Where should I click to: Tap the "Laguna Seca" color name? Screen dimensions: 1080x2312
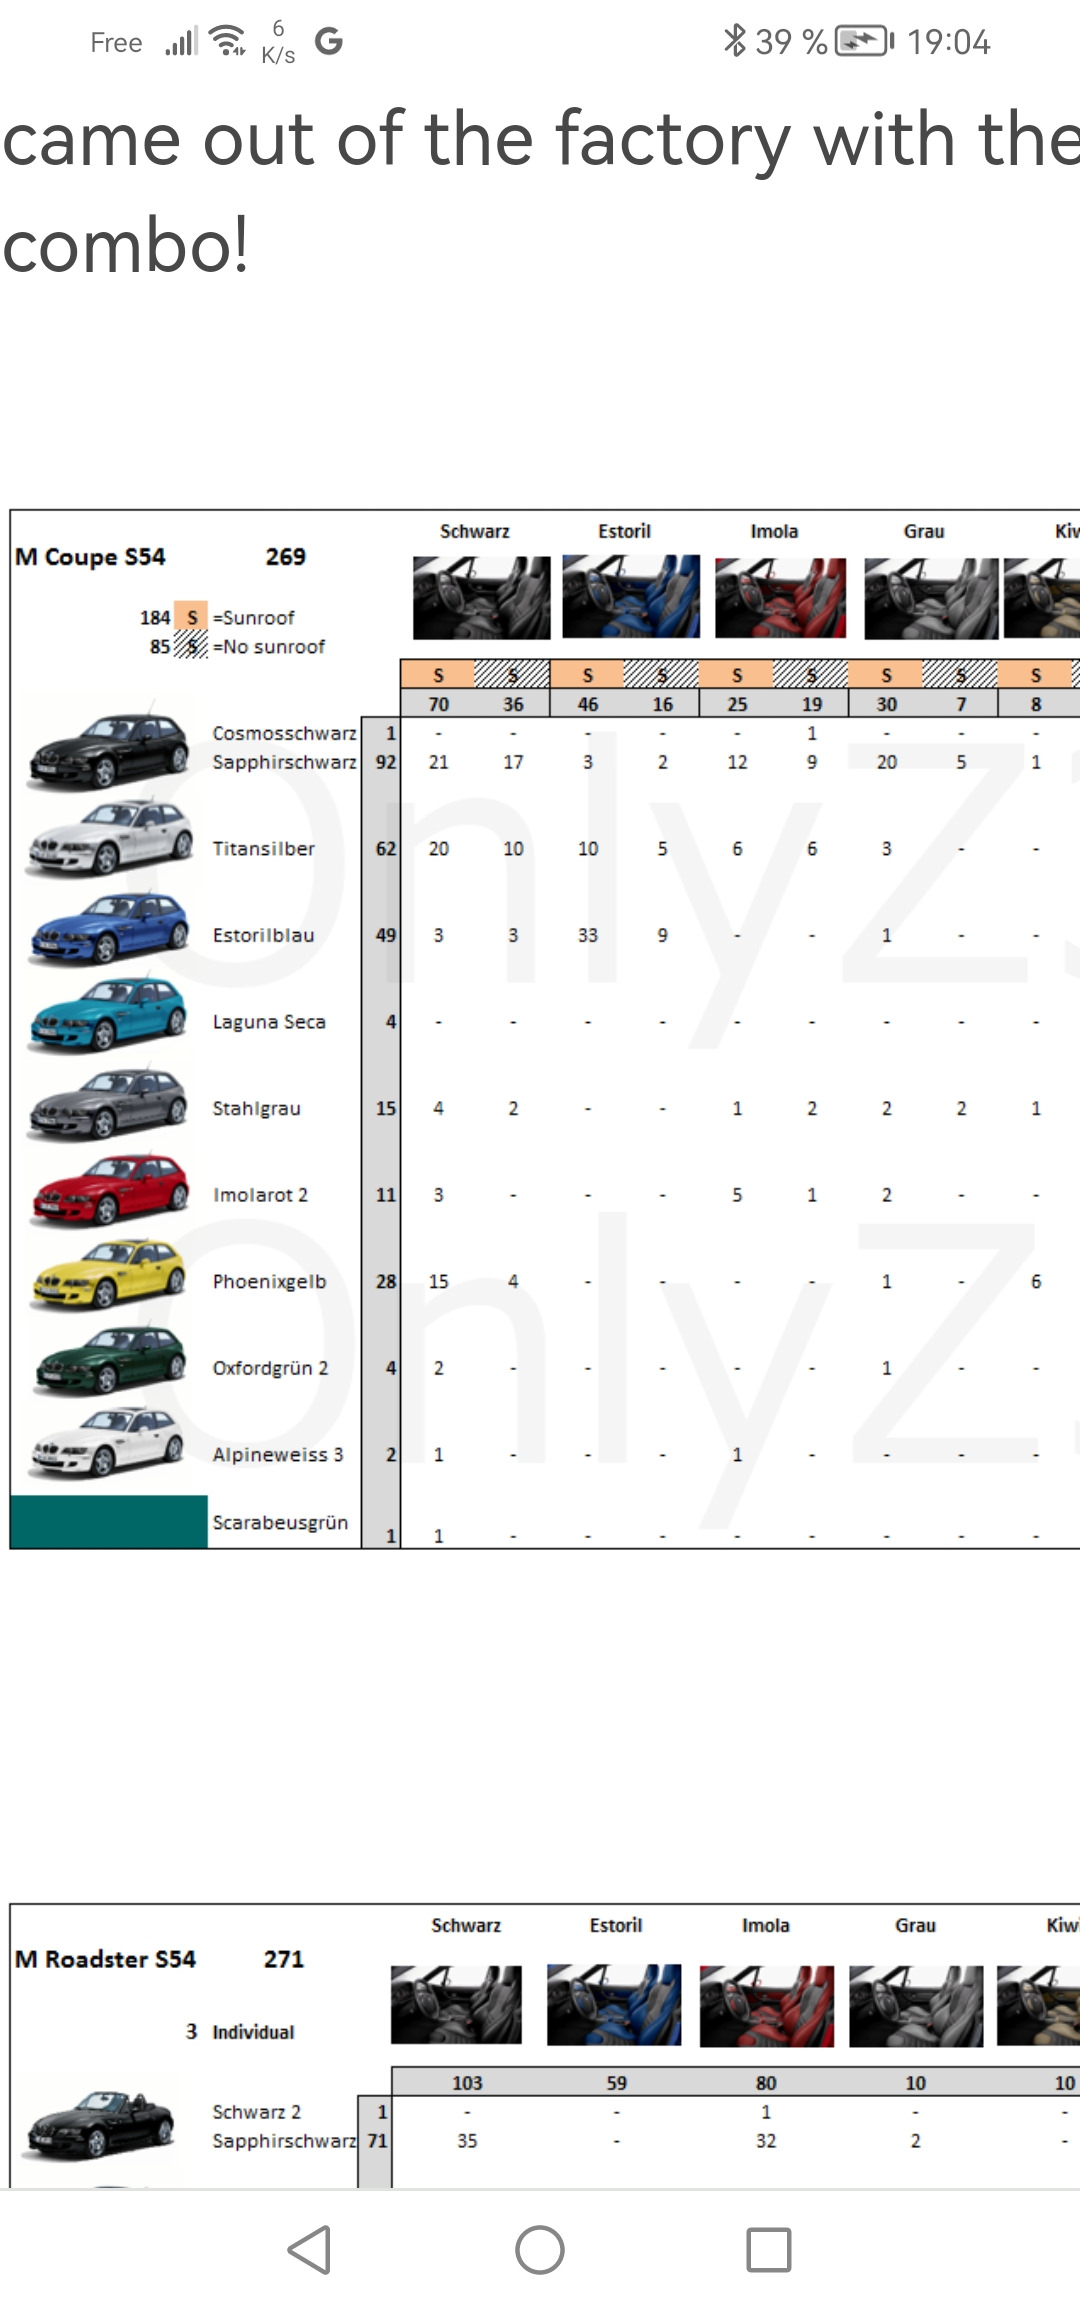pyautogui.click(x=269, y=1022)
